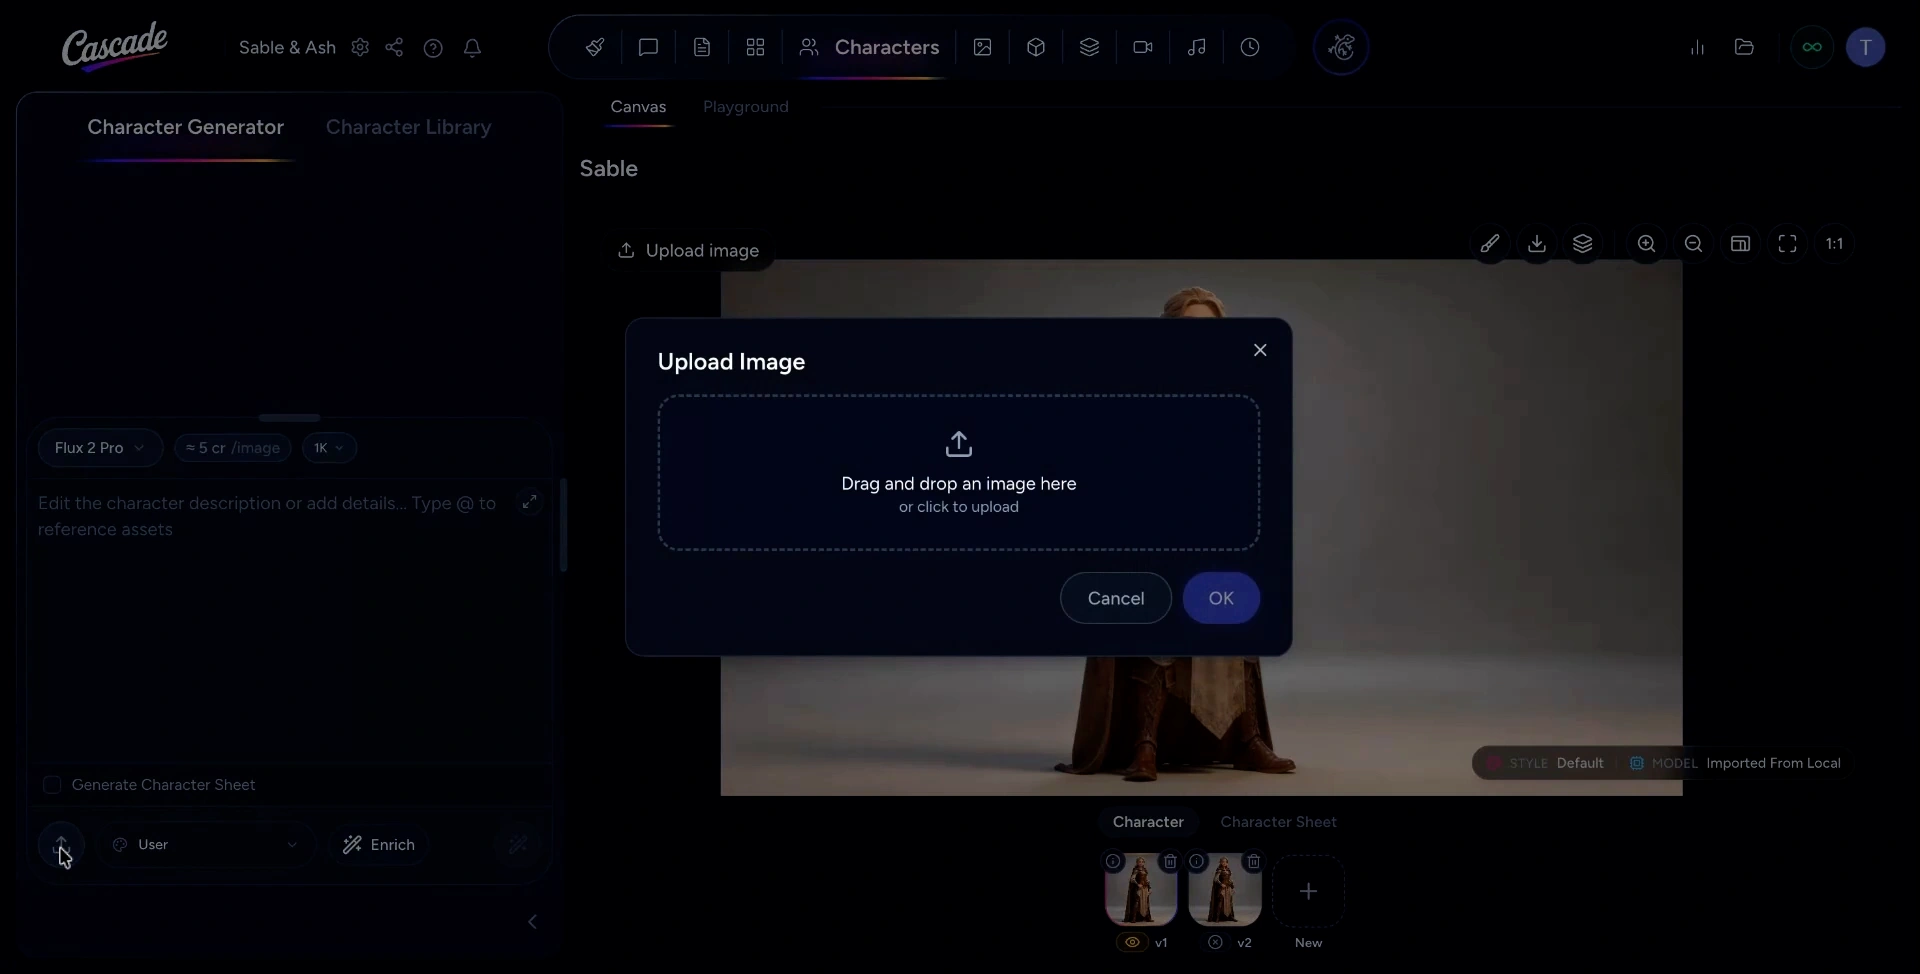Select the Playground tab
The height and width of the screenshot is (974, 1920).
point(746,106)
